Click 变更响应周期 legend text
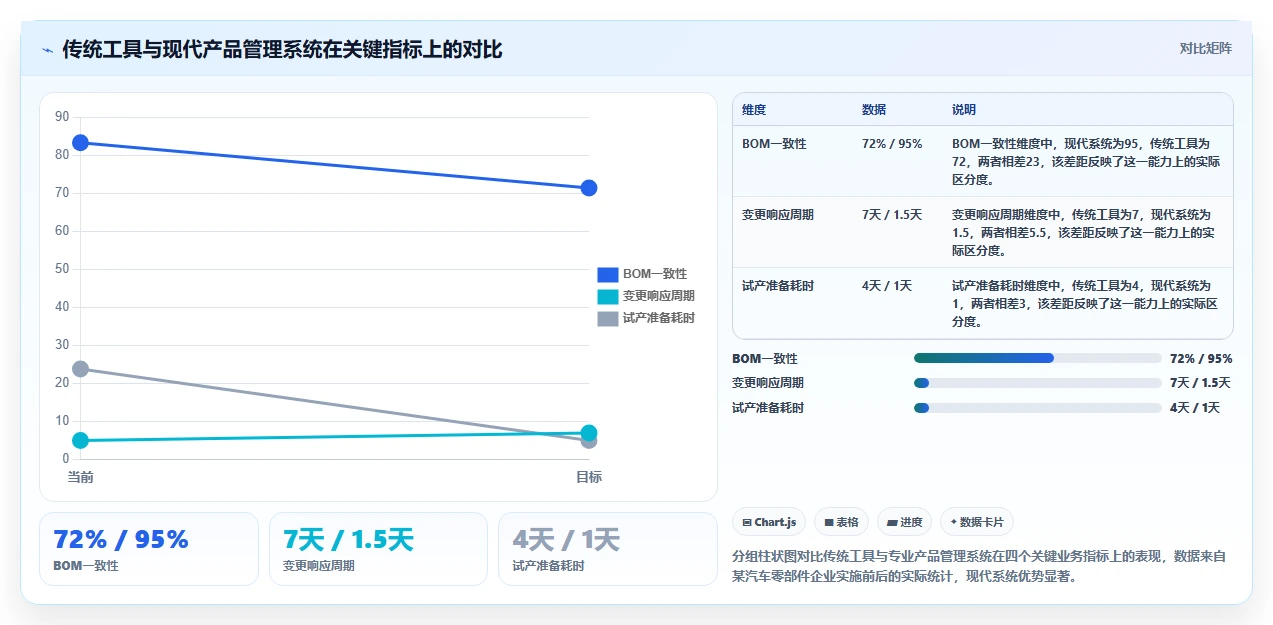Image resolution: width=1273 pixels, height=625 pixels. pos(659,296)
